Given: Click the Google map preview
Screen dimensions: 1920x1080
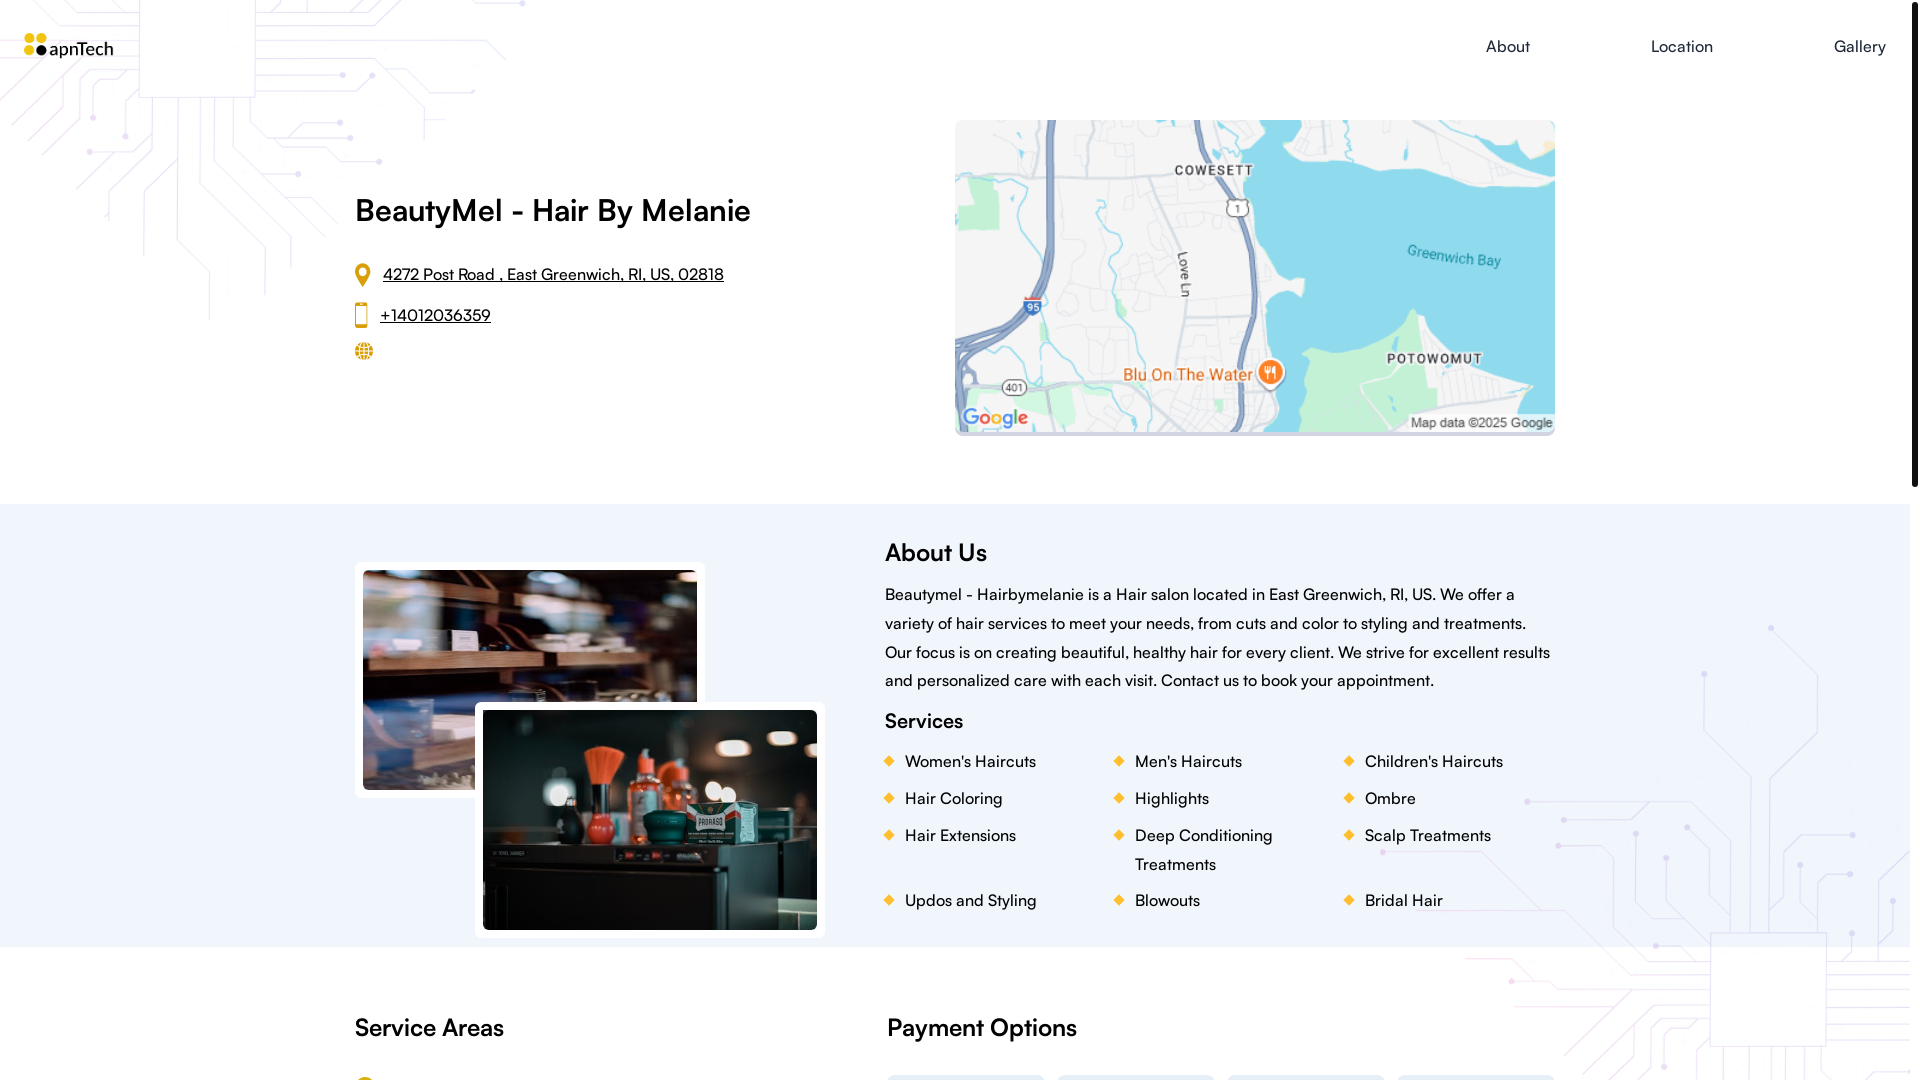Looking at the screenshot, I should [1255, 277].
